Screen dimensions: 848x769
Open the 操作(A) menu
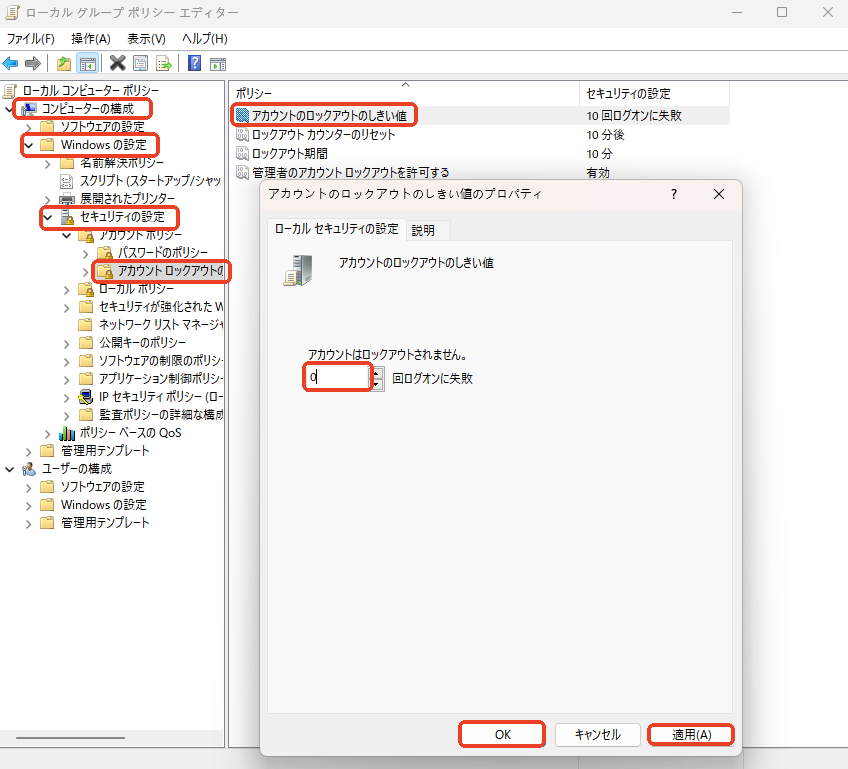click(90, 38)
